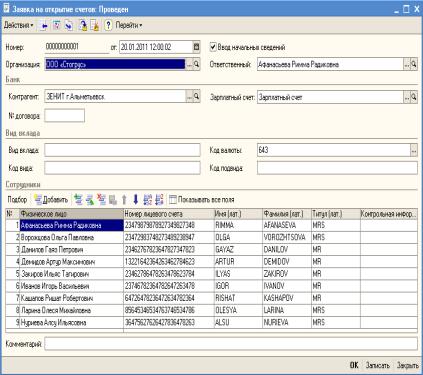Move selected row down with blue arrow icon
Image resolution: width=423 pixels, height=375 pixels.
point(135,200)
